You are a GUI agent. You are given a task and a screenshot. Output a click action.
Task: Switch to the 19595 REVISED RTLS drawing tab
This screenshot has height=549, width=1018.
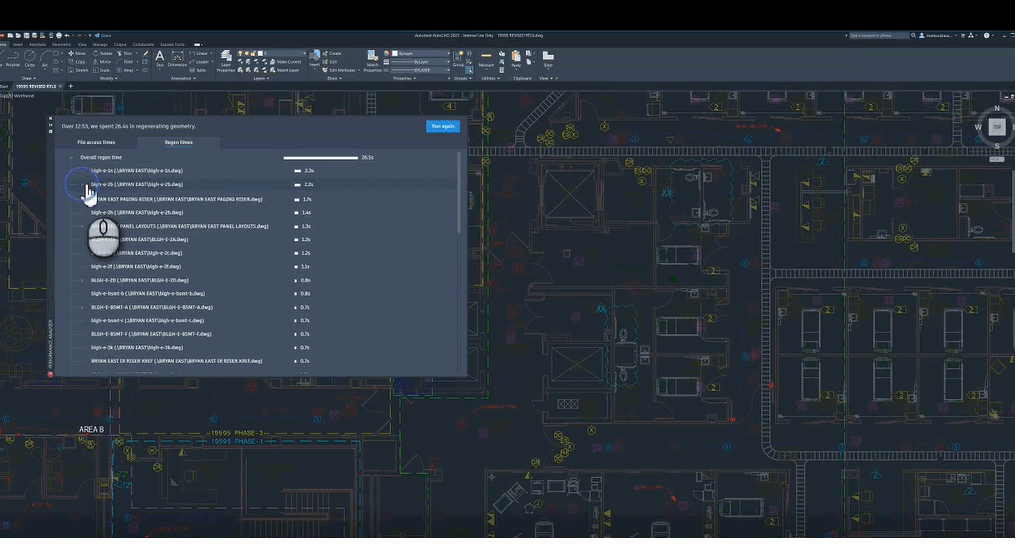(x=36, y=86)
